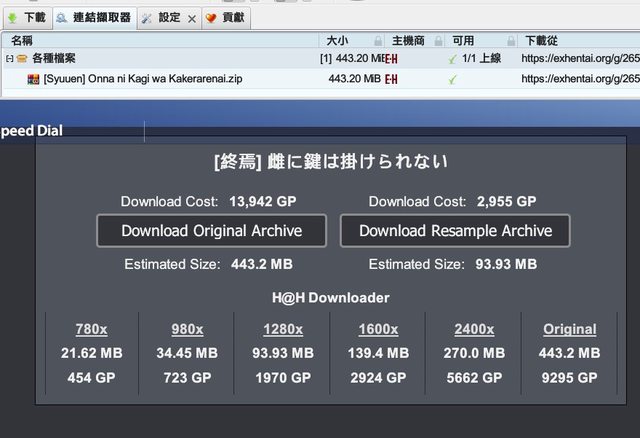Click the green availability check in zip row
Screen dimensions: 640x438
coord(453,79)
